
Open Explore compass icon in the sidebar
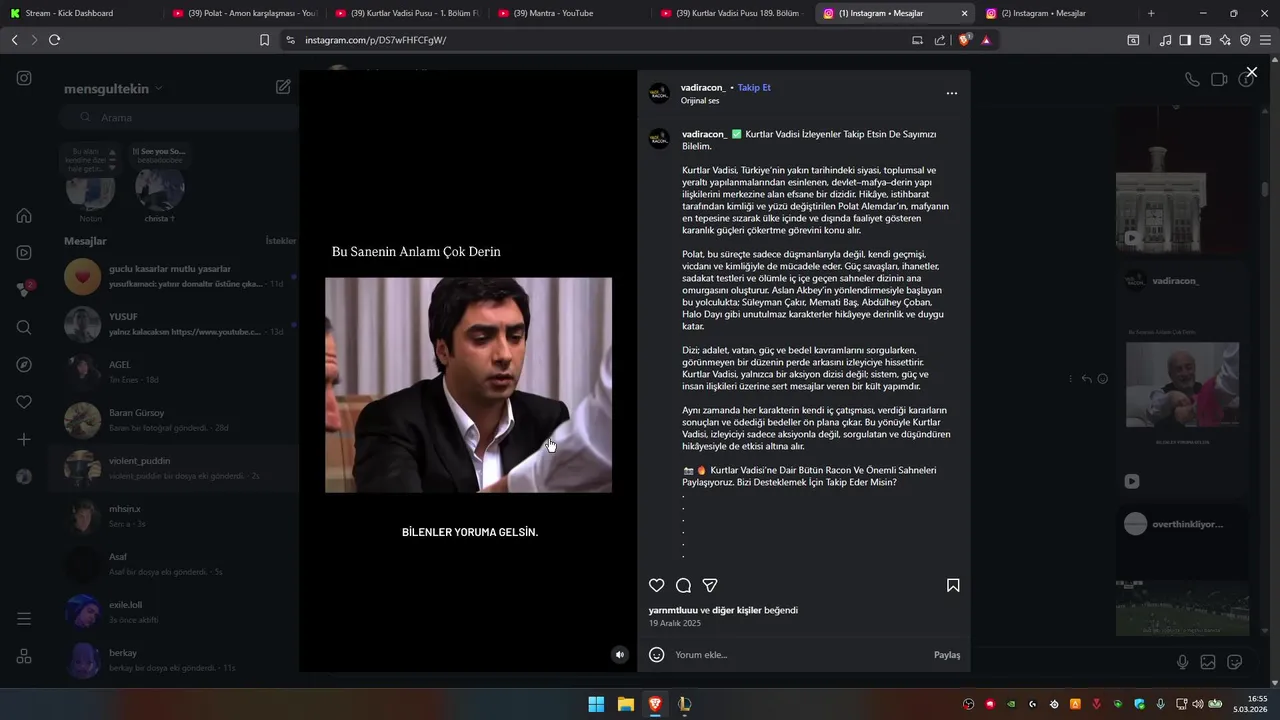point(24,365)
